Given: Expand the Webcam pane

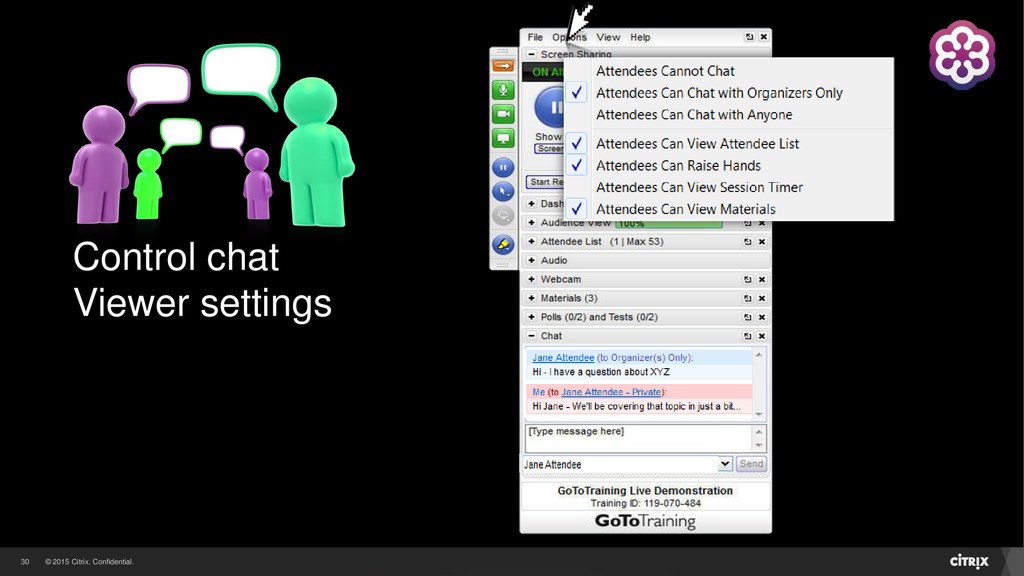Looking at the screenshot, I should [x=532, y=280].
